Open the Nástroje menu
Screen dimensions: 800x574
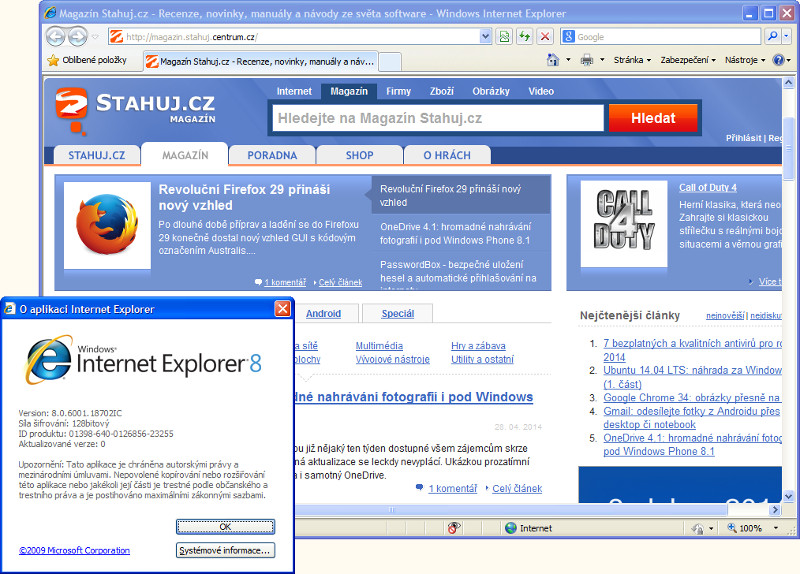(x=745, y=60)
